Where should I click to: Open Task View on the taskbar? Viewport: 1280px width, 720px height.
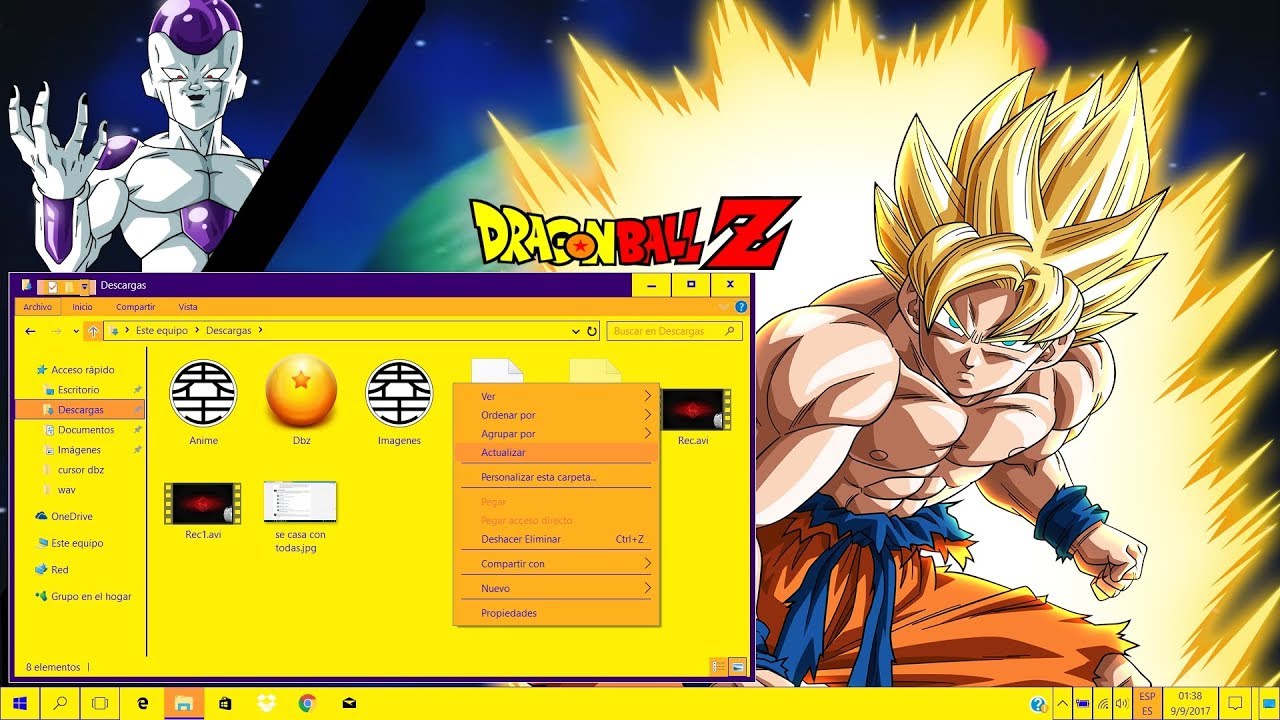[100, 703]
